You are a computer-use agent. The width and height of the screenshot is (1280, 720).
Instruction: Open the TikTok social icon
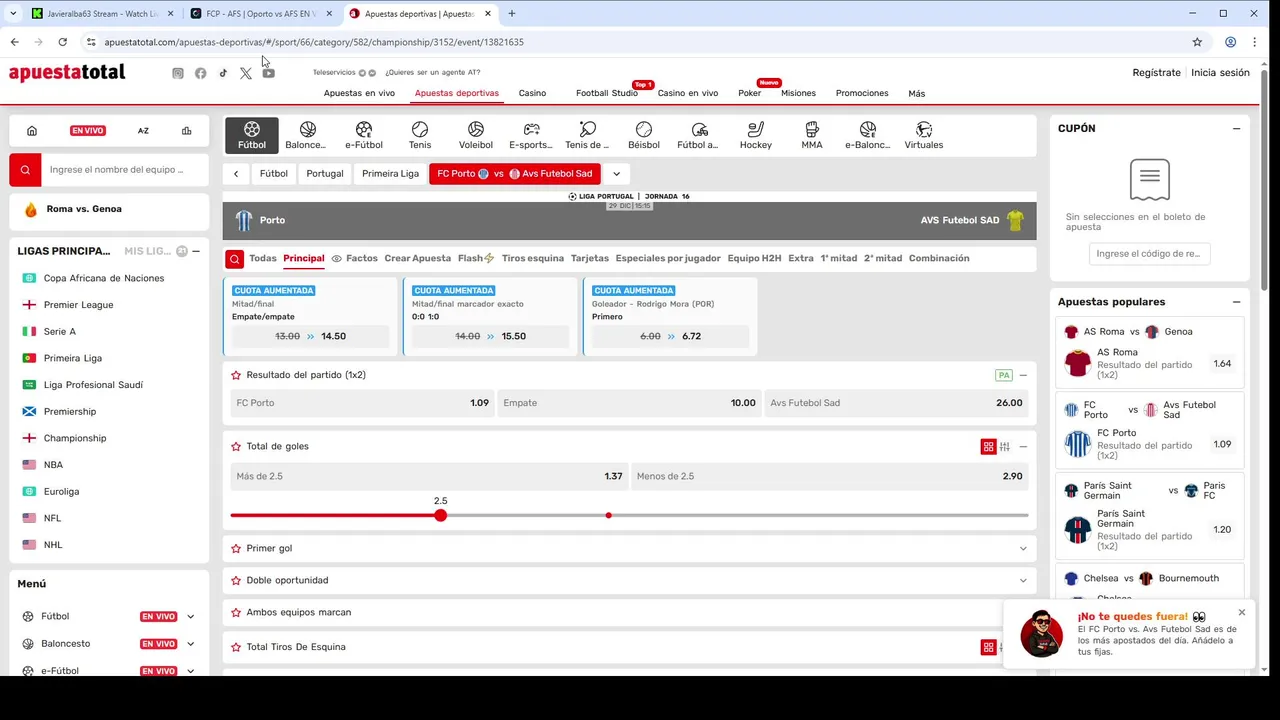223,73
